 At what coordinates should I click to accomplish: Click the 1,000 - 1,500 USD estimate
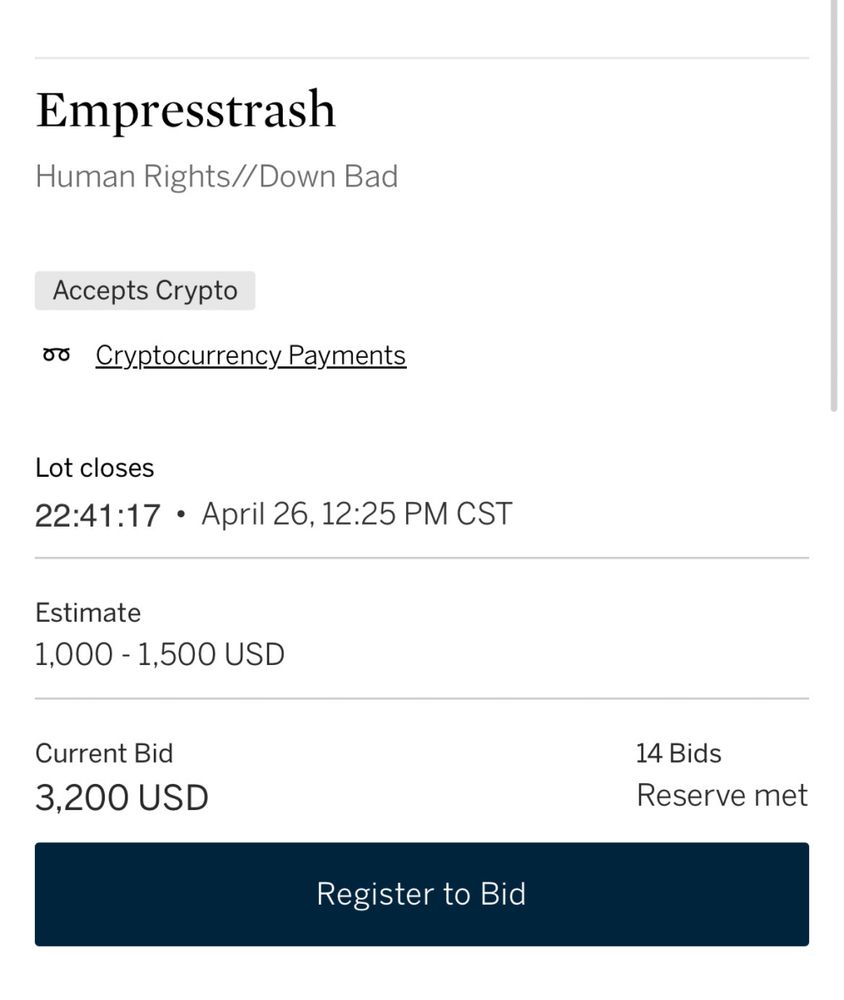pos(160,654)
